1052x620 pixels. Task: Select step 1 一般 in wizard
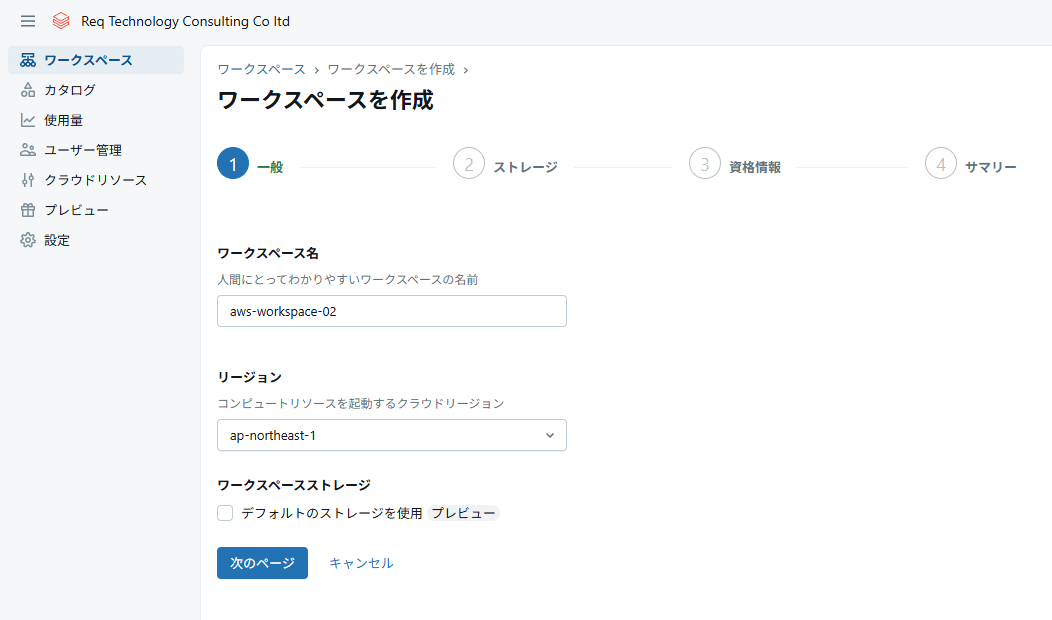pyautogui.click(x=233, y=164)
